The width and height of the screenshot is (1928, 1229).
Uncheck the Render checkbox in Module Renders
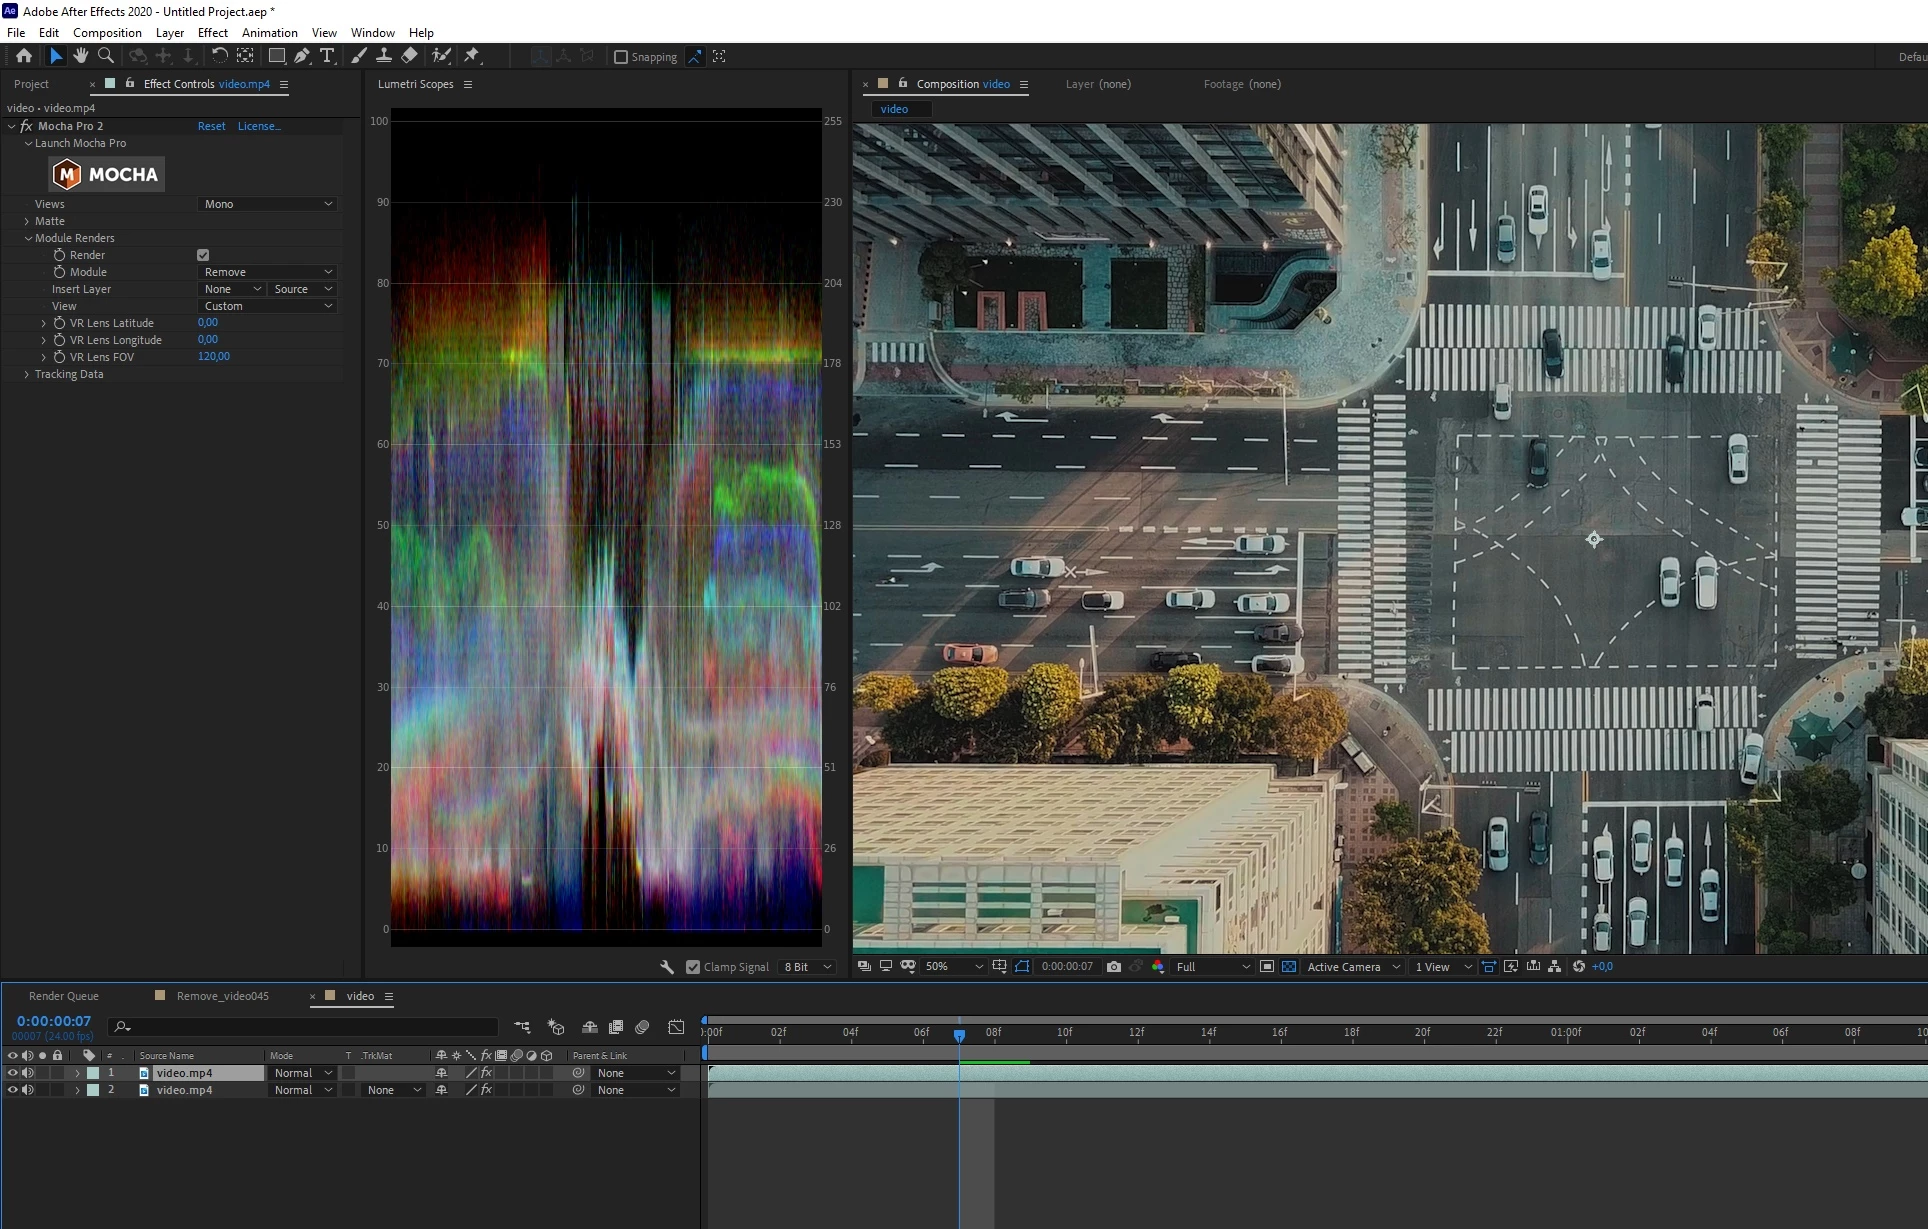click(x=203, y=255)
